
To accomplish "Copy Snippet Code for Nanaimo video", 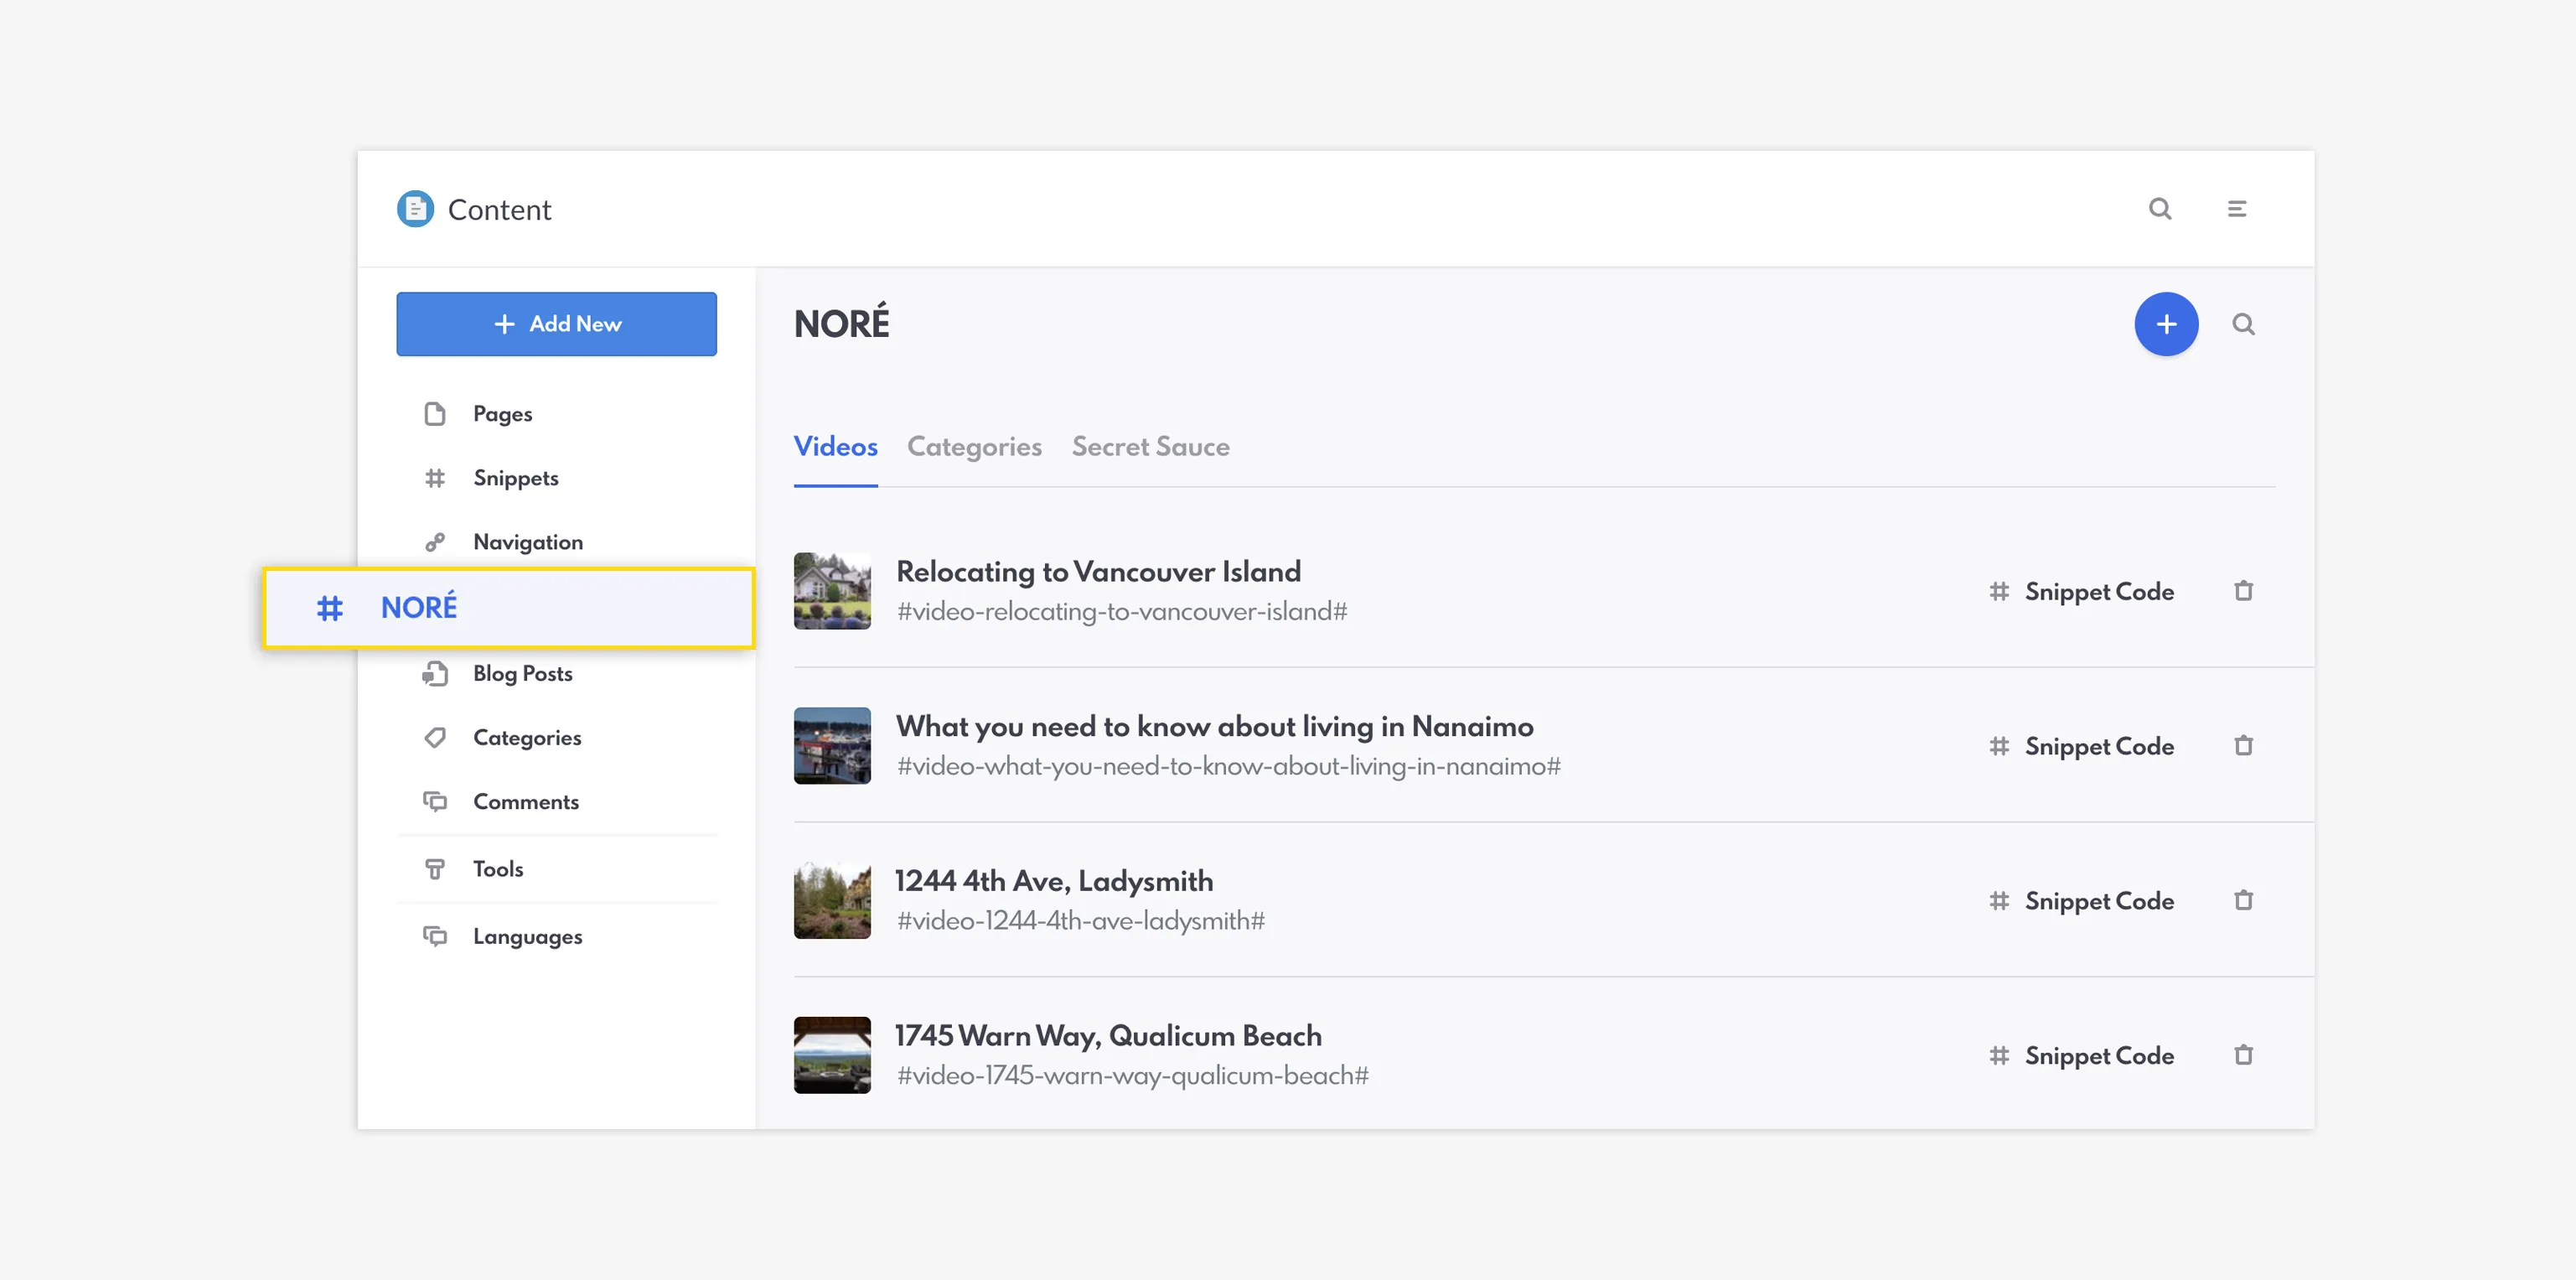I will [2099, 746].
